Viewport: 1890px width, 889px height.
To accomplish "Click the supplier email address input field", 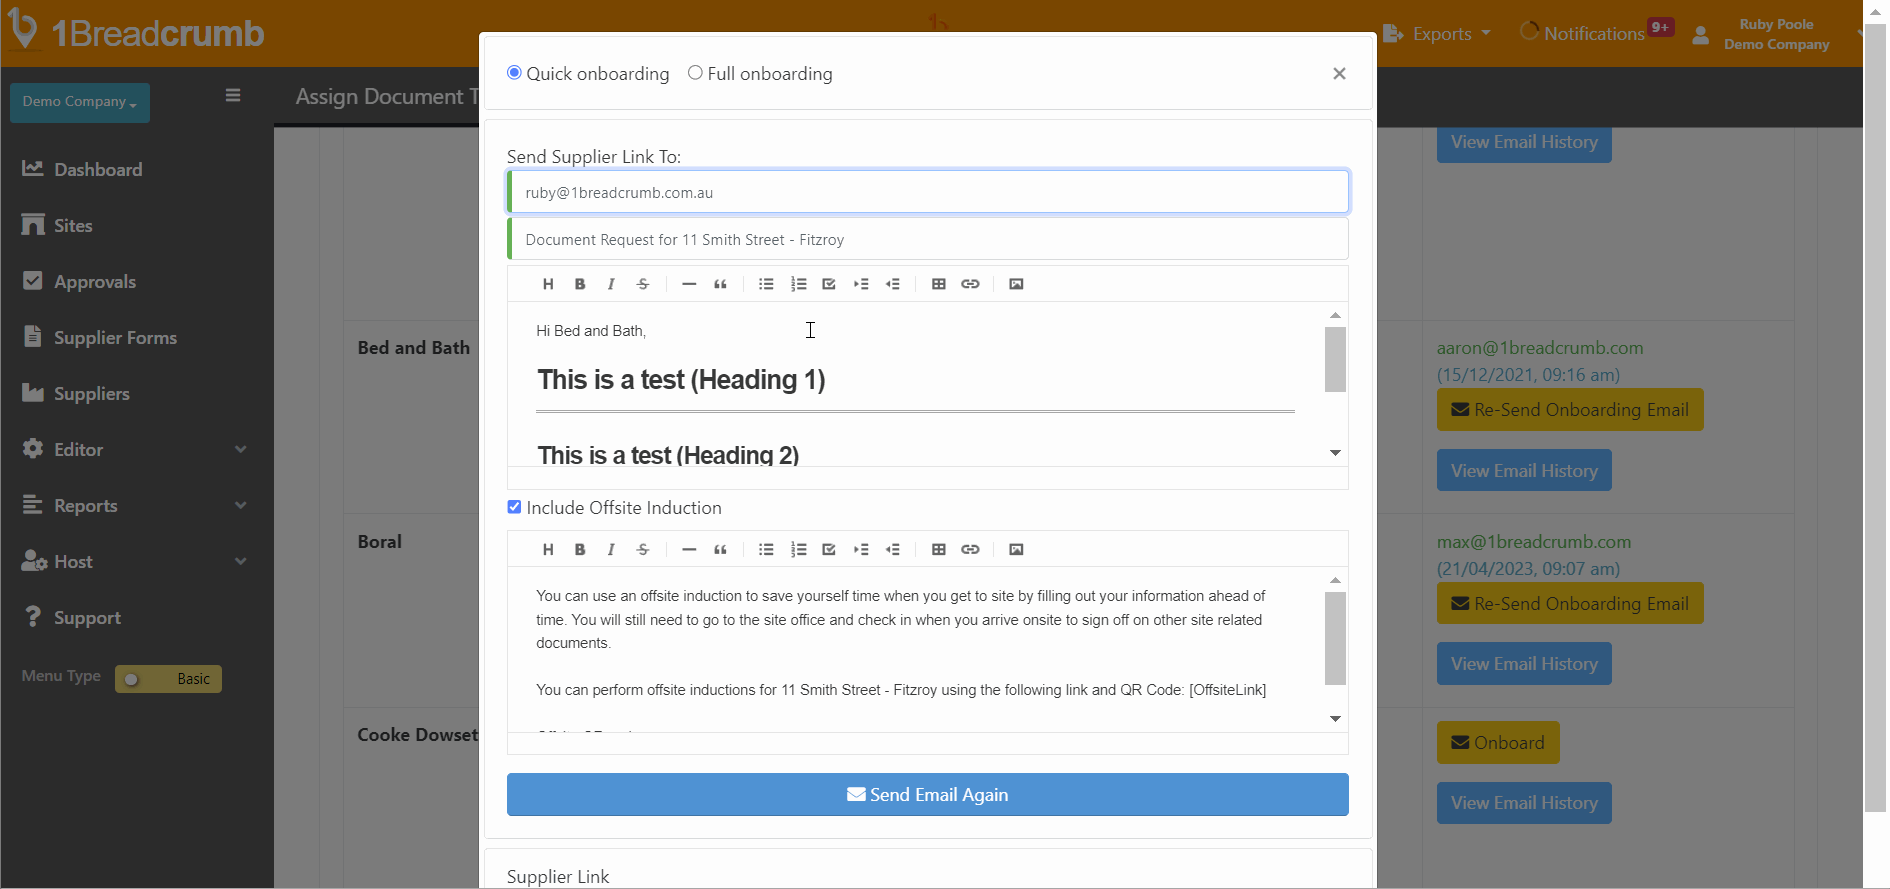I will click(927, 193).
